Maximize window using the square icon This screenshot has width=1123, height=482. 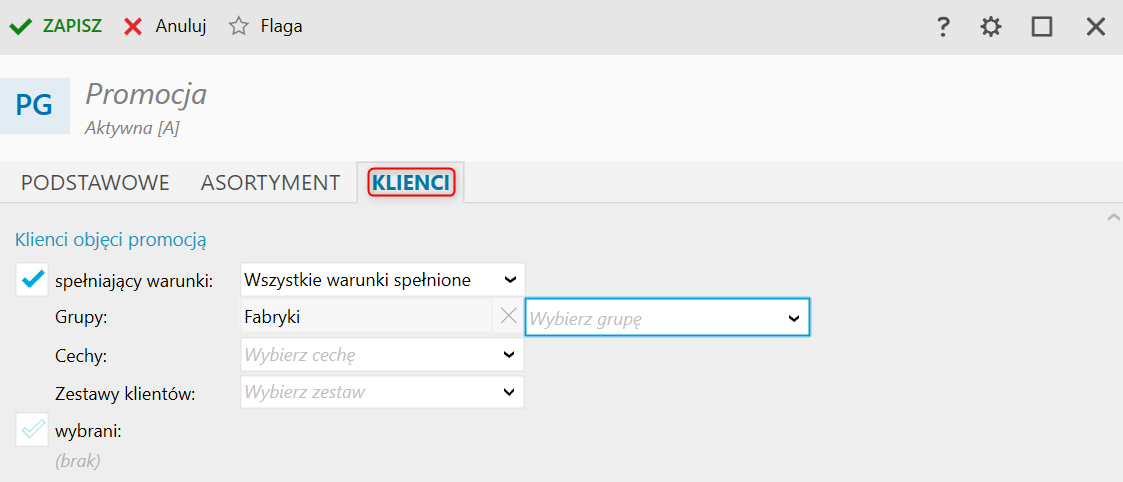click(1042, 27)
